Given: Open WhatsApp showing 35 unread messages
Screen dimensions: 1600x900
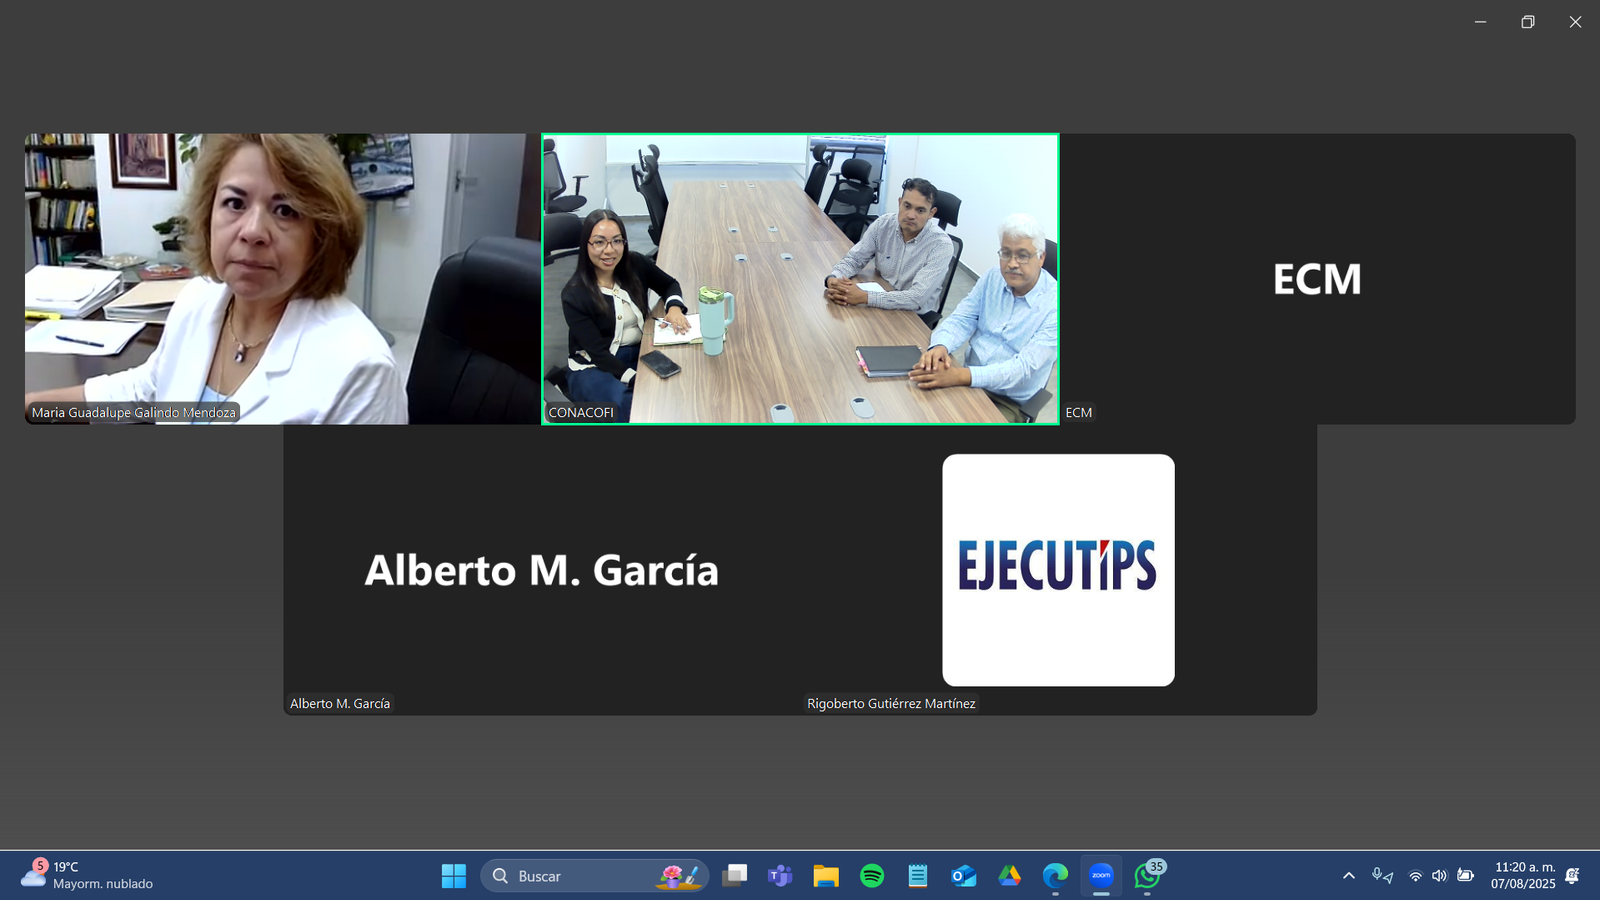Looking at the screenshot, I should (x=1148, y=875).
